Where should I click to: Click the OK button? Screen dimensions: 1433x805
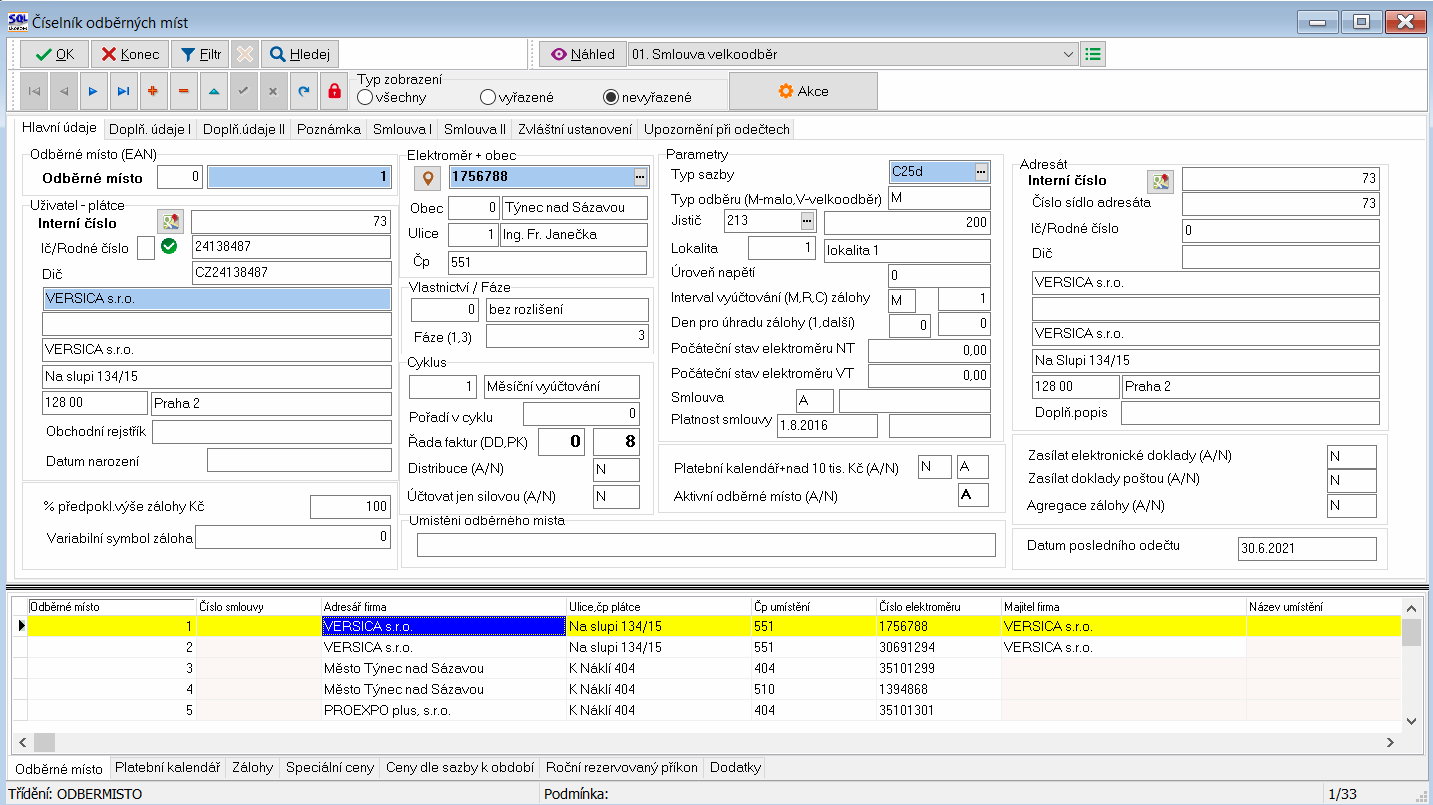pyautogui.click(x=54, y=54)
